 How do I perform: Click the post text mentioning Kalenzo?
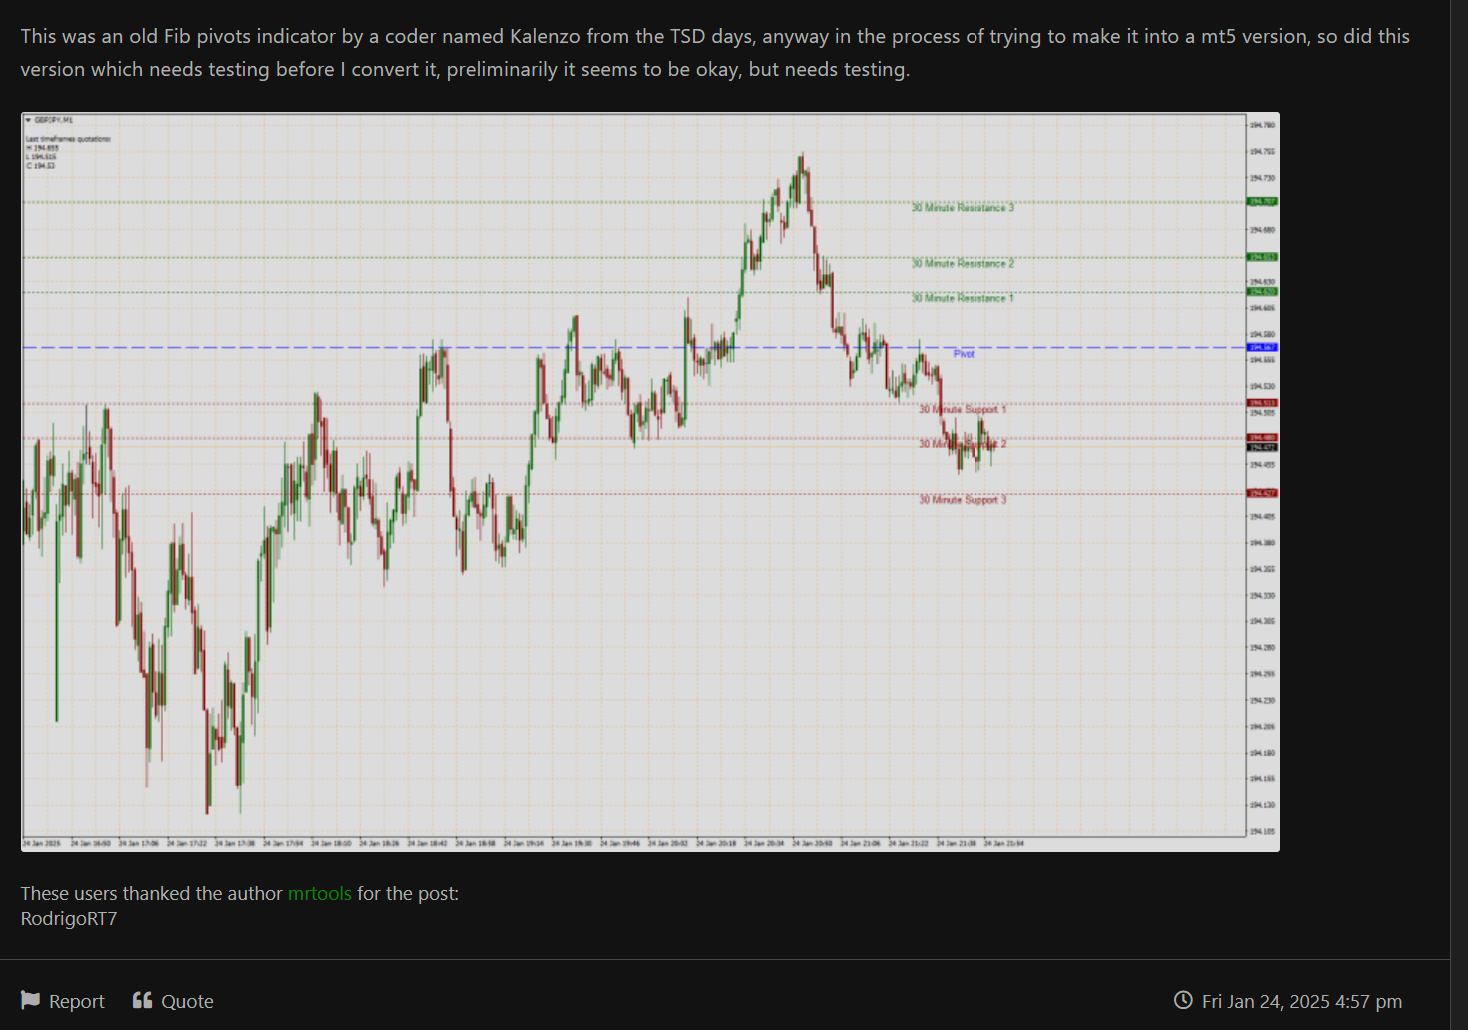coord(715,52)
